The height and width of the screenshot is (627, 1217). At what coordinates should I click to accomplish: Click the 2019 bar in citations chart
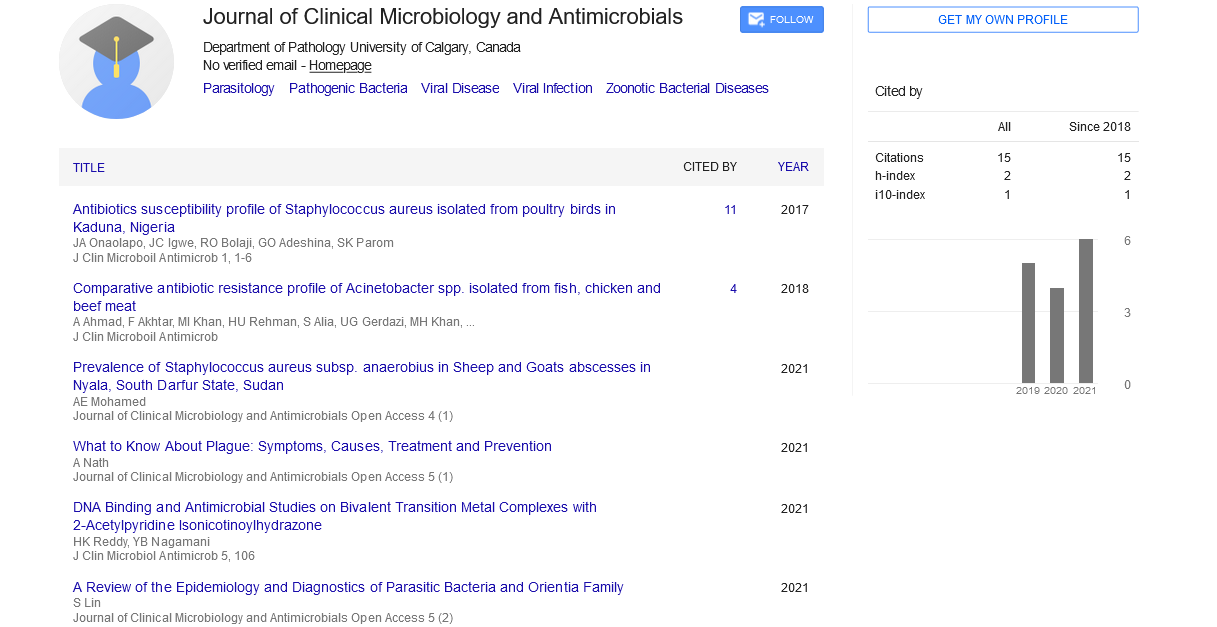click(x=1028, y=323)
